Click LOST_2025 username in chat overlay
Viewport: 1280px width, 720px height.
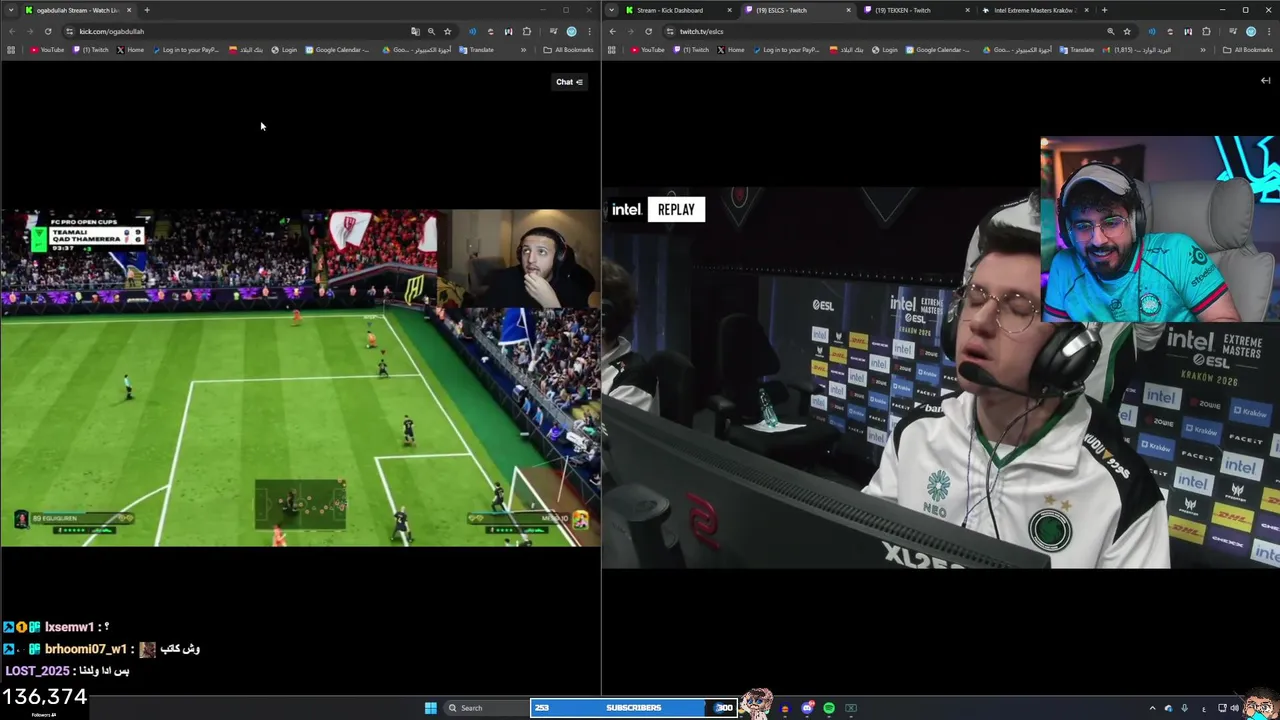37,671
